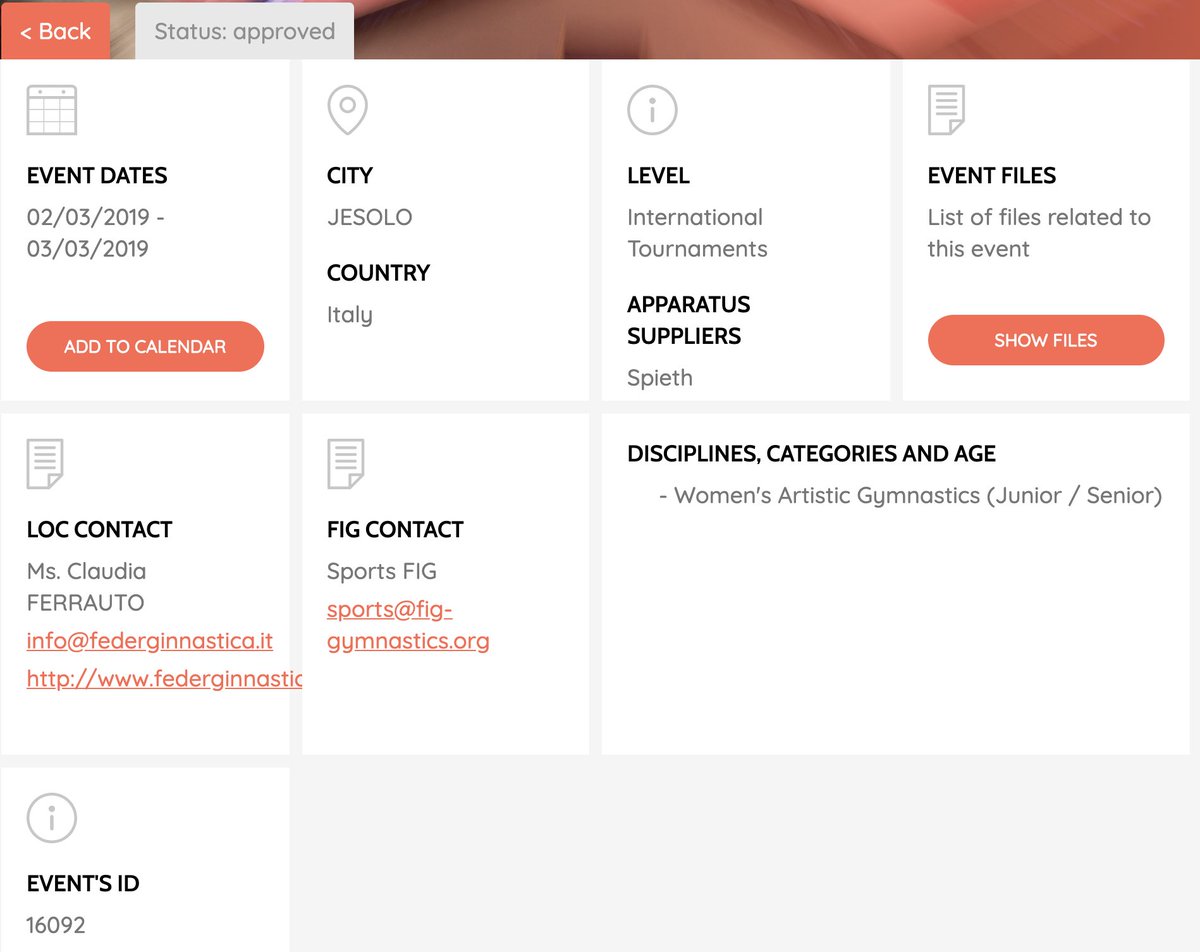Click the EVENT FILES heading
The image size is (1200, 952).
[x=992, y=175]
